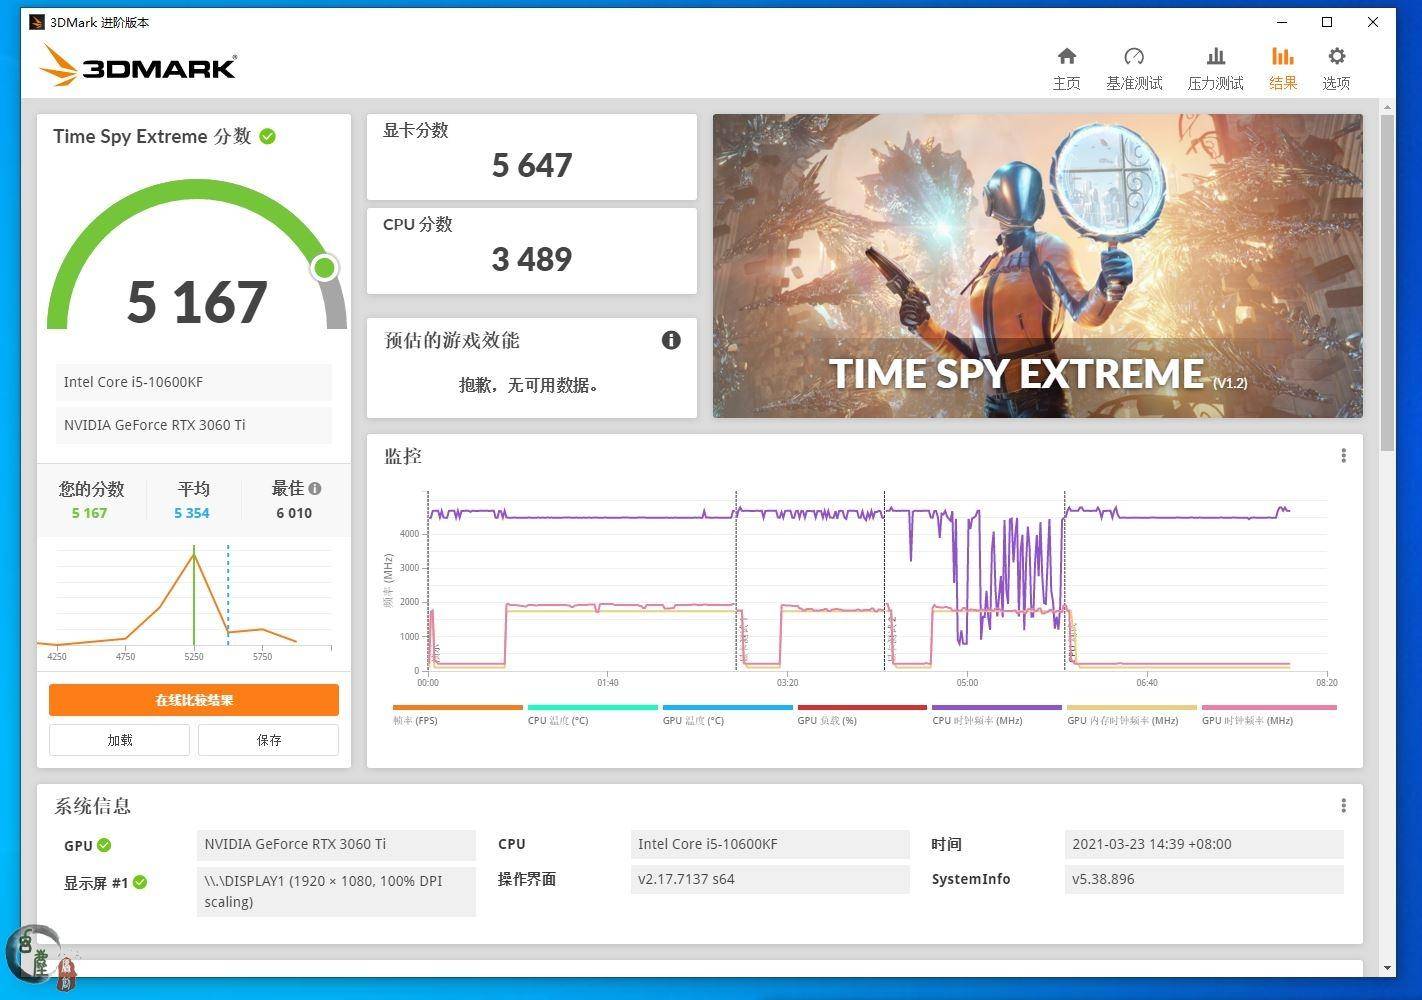
Task: Open the 监控 panel three-dot menu
Action: [x=1343, y=456]
